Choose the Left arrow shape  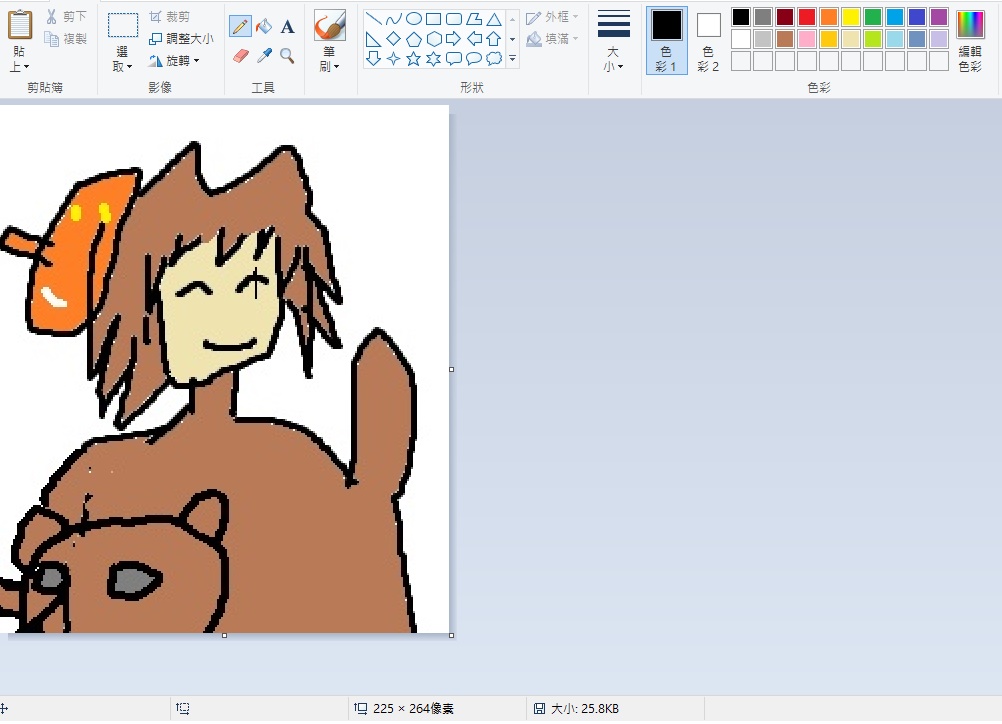474,39
